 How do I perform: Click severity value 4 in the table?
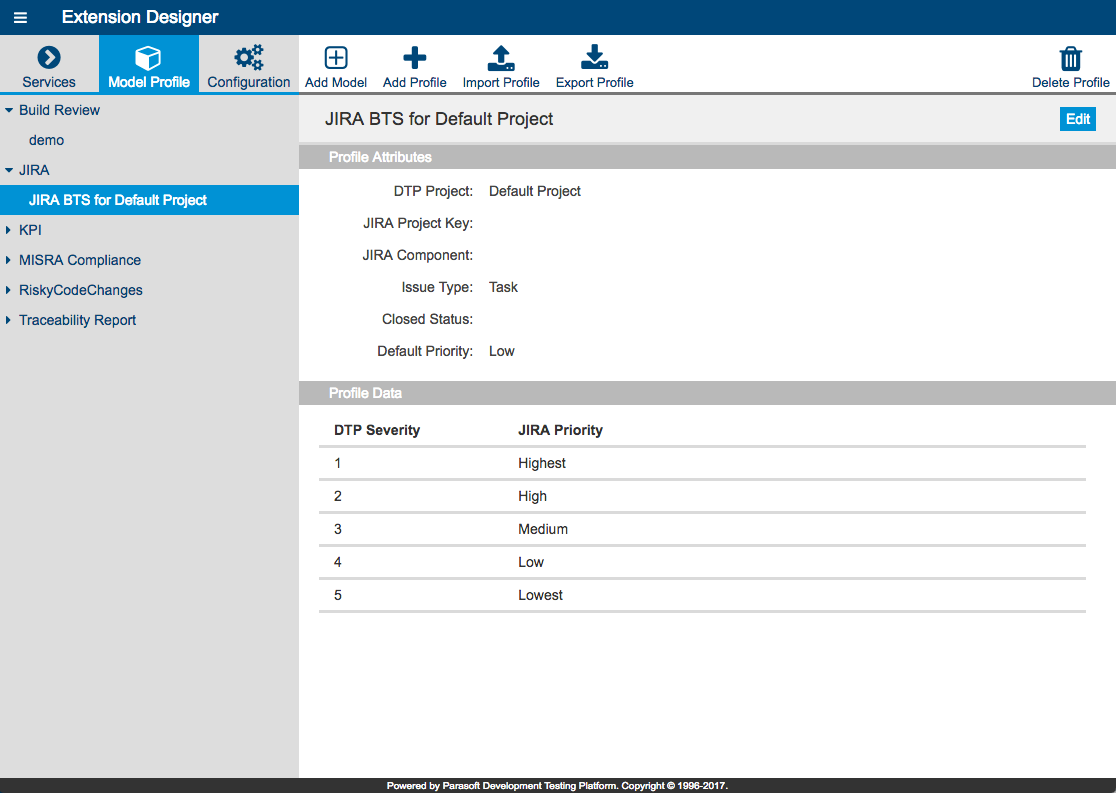(x=337, y=562)
